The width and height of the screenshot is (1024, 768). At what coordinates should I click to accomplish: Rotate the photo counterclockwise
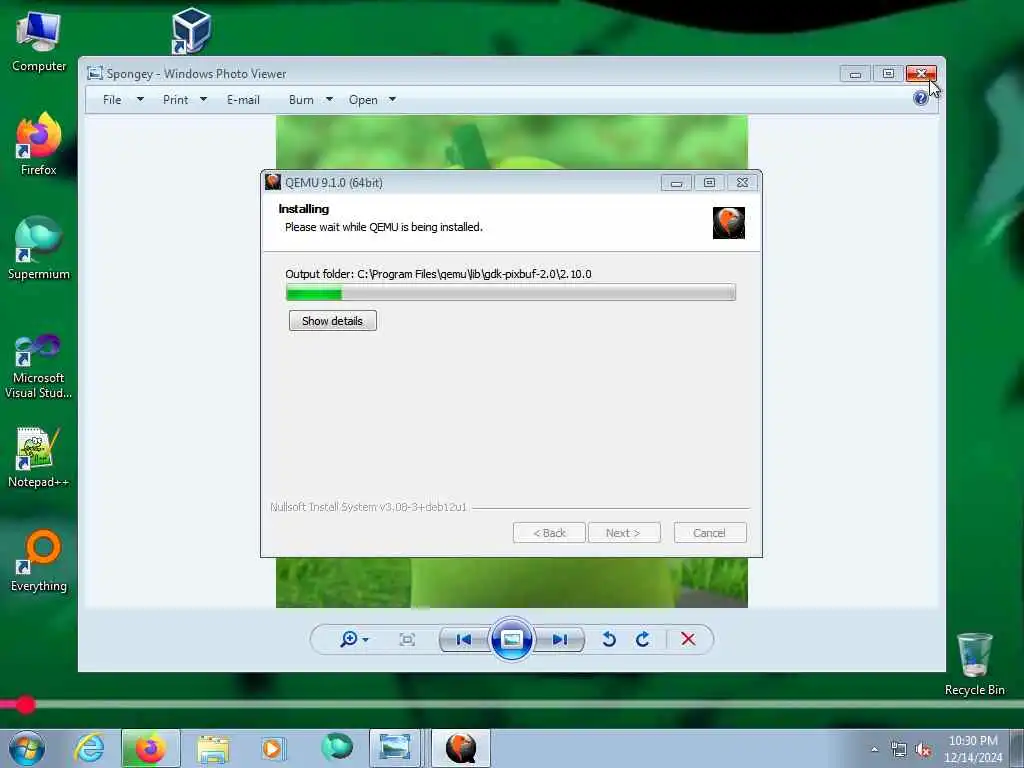pos(609,639)
